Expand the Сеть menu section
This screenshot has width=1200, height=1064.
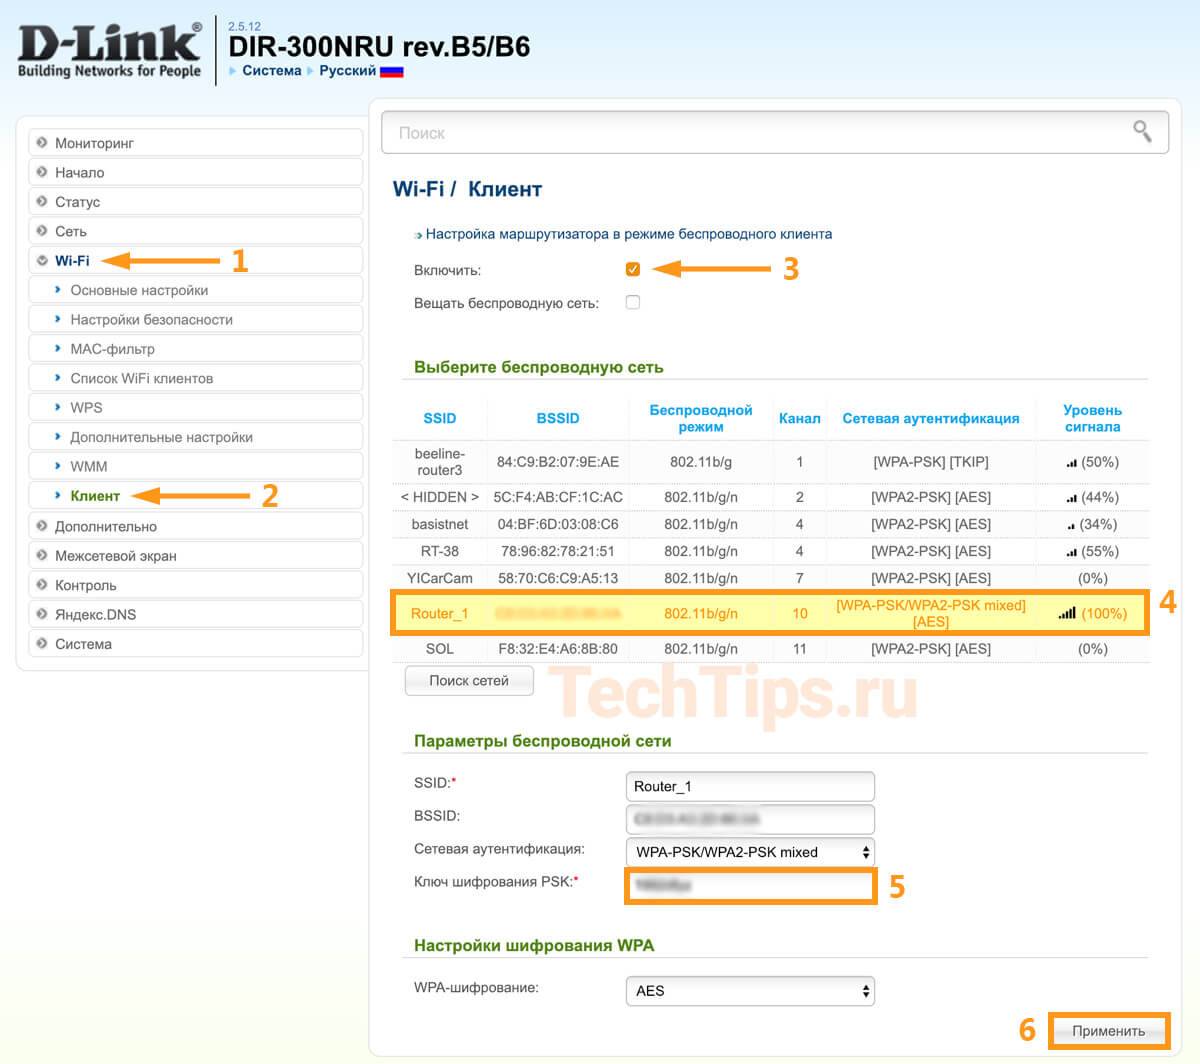(x=195, y=231)
